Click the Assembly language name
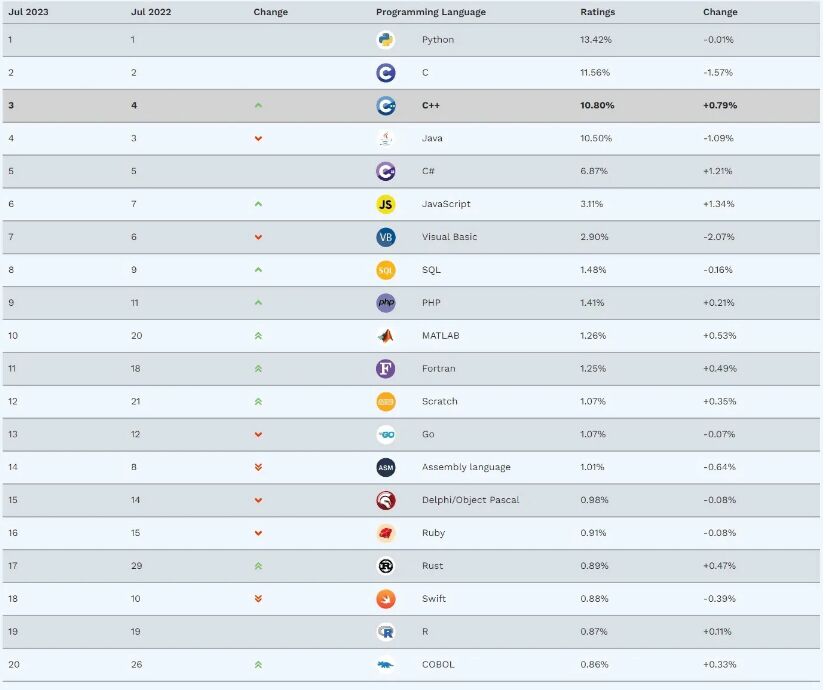Viewport: 827px width, 690px height. pyautogui.click(x=466, y=467)
